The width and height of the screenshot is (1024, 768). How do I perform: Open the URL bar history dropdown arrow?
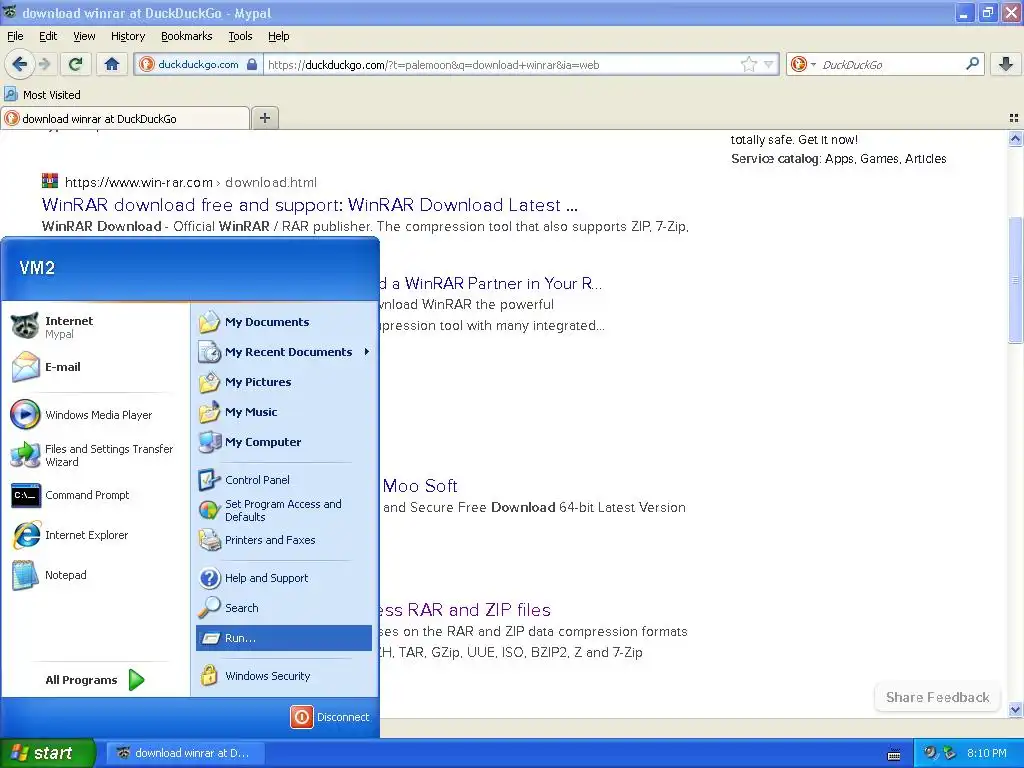pyautogui.click(x=769, y=64)
